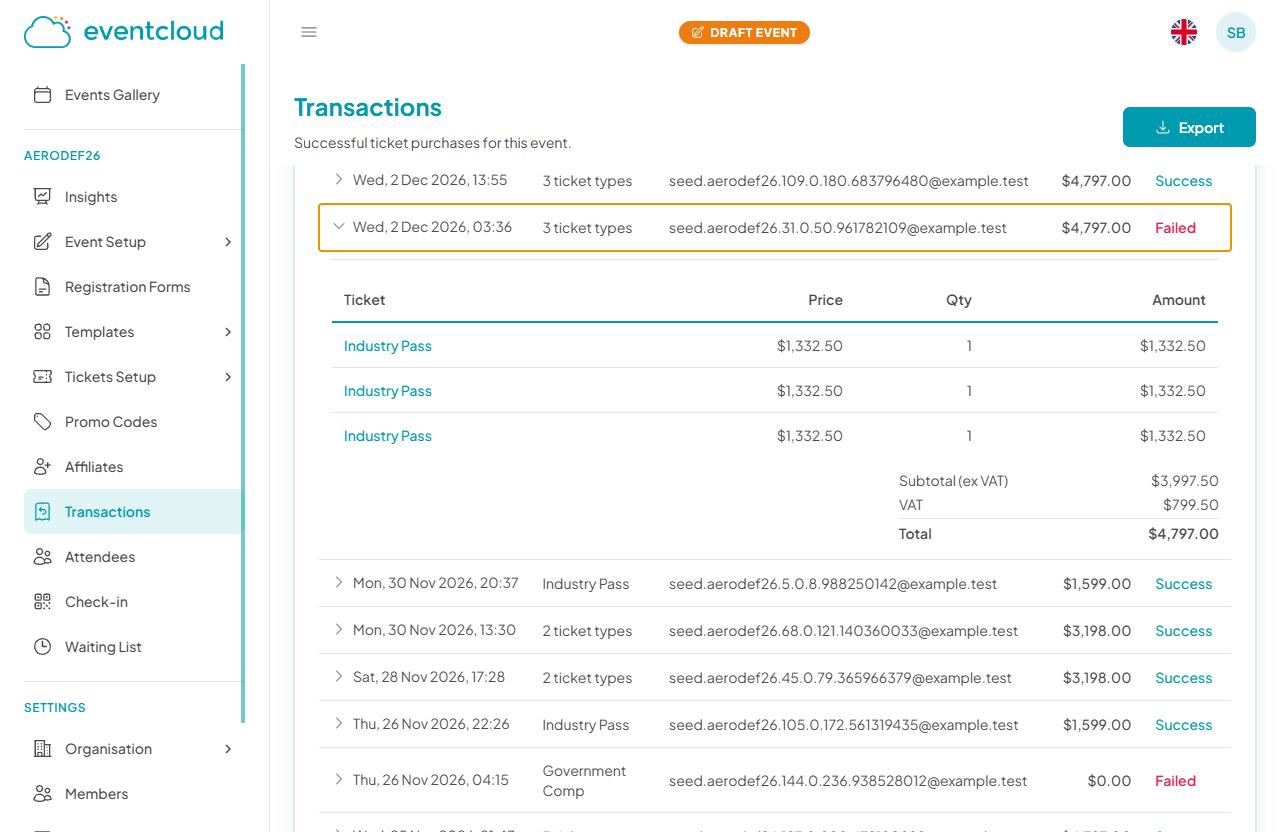This screenshot has height=832, width=1280.
Task: Click the Government Comp ticket type cell
Action: [584, 781]
